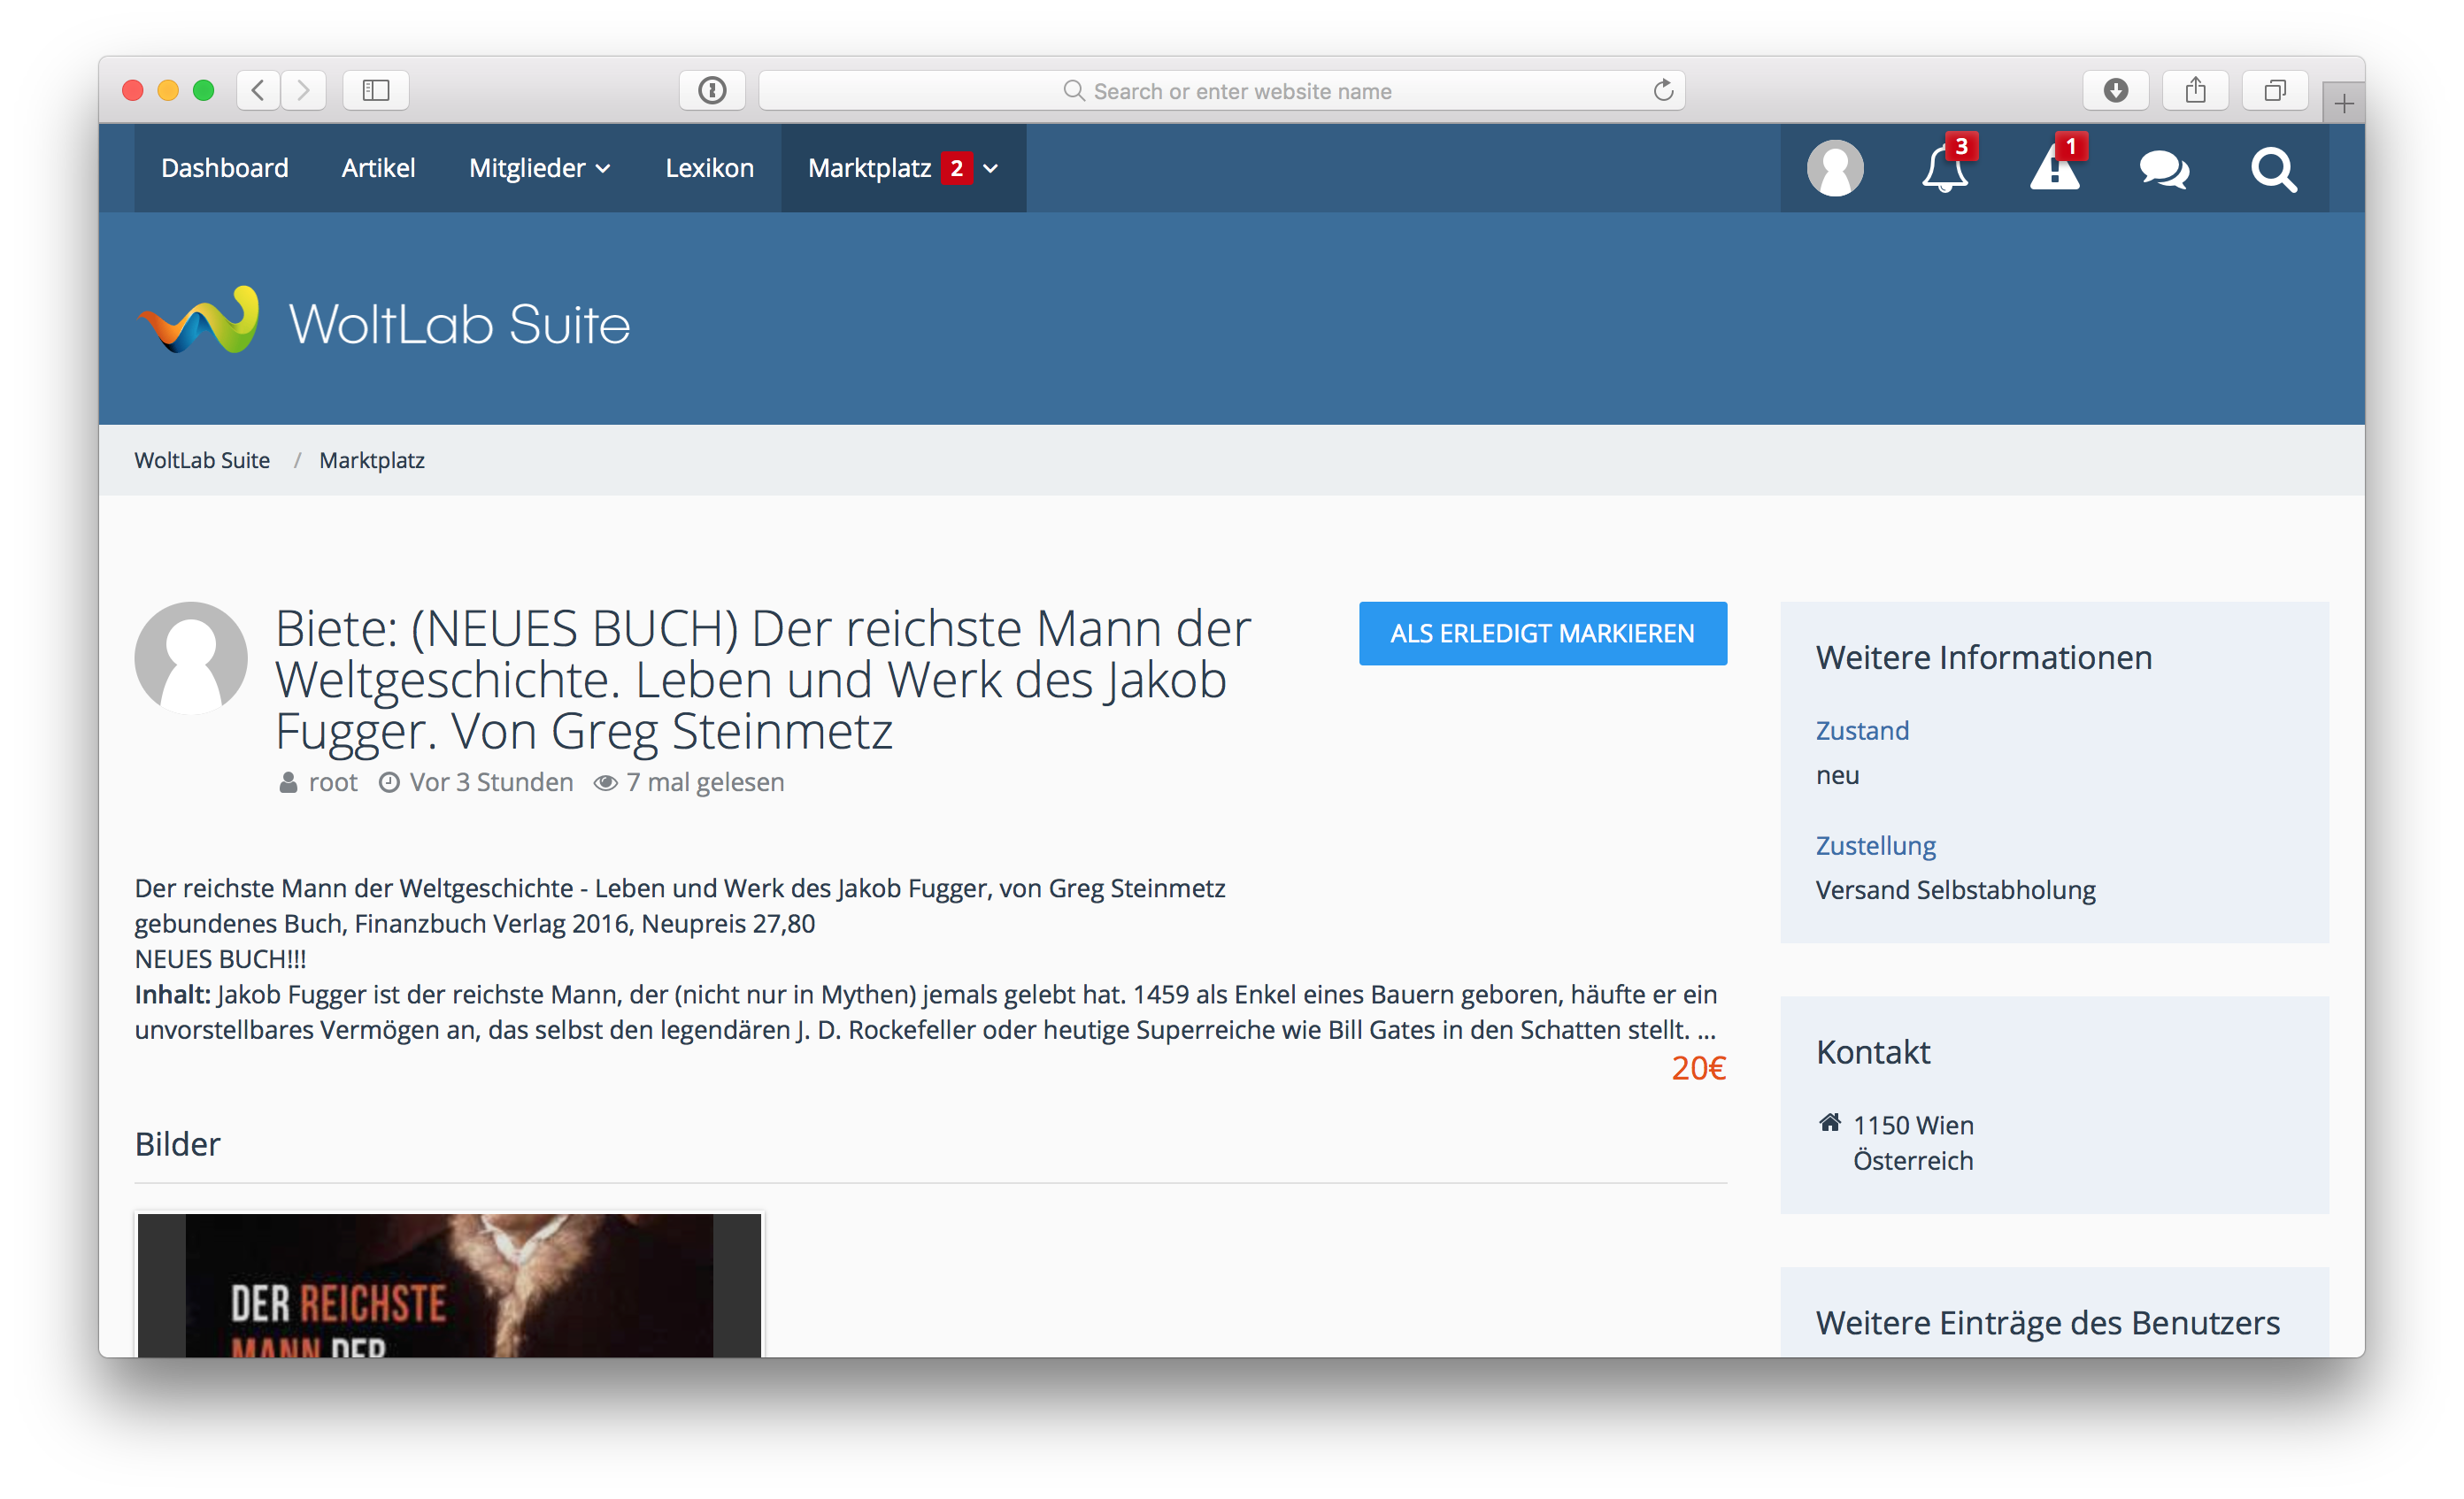Click the Safari share icon

pyautogui.click(x=2195, y=91)
